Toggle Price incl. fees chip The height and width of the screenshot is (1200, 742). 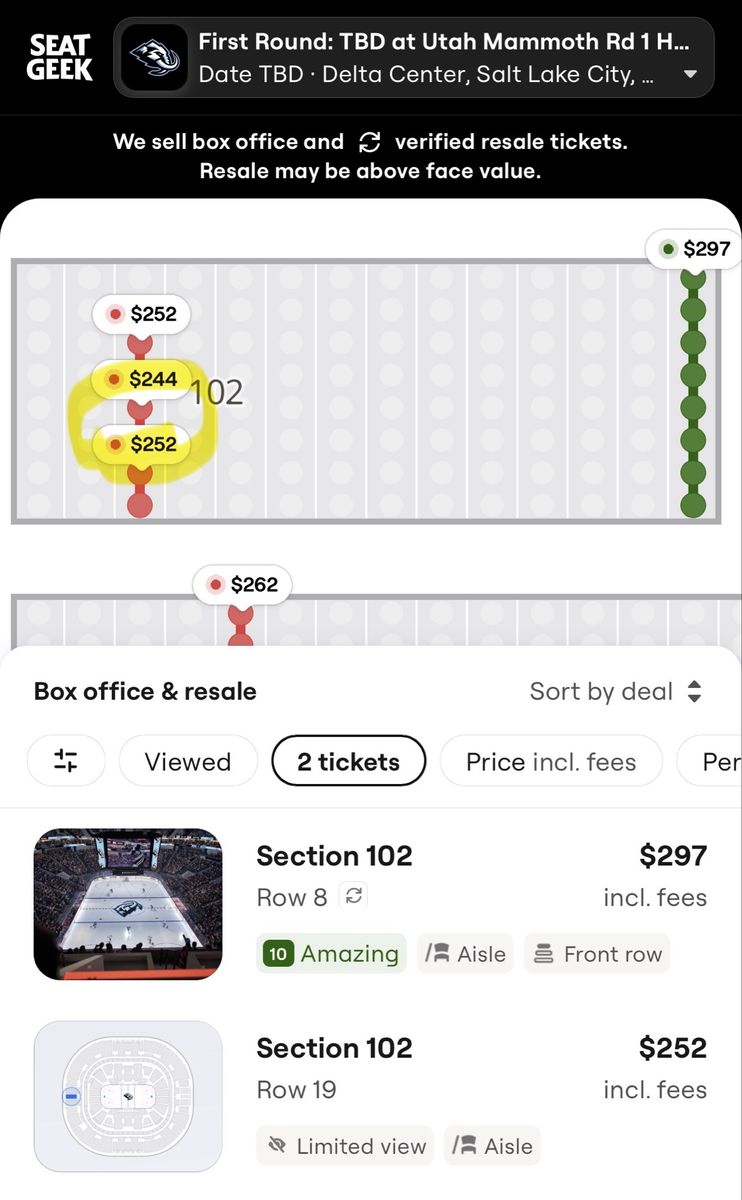tap(551, 762)
